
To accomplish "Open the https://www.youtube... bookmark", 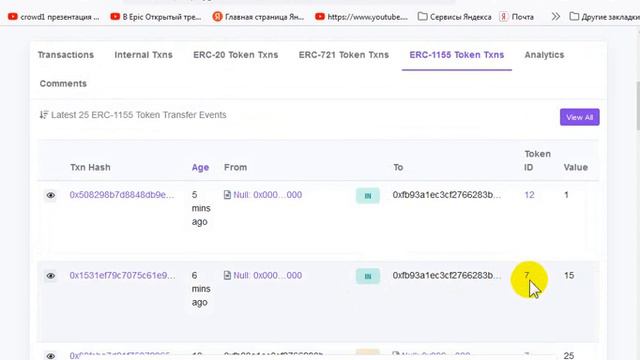I will click(362, 17).
